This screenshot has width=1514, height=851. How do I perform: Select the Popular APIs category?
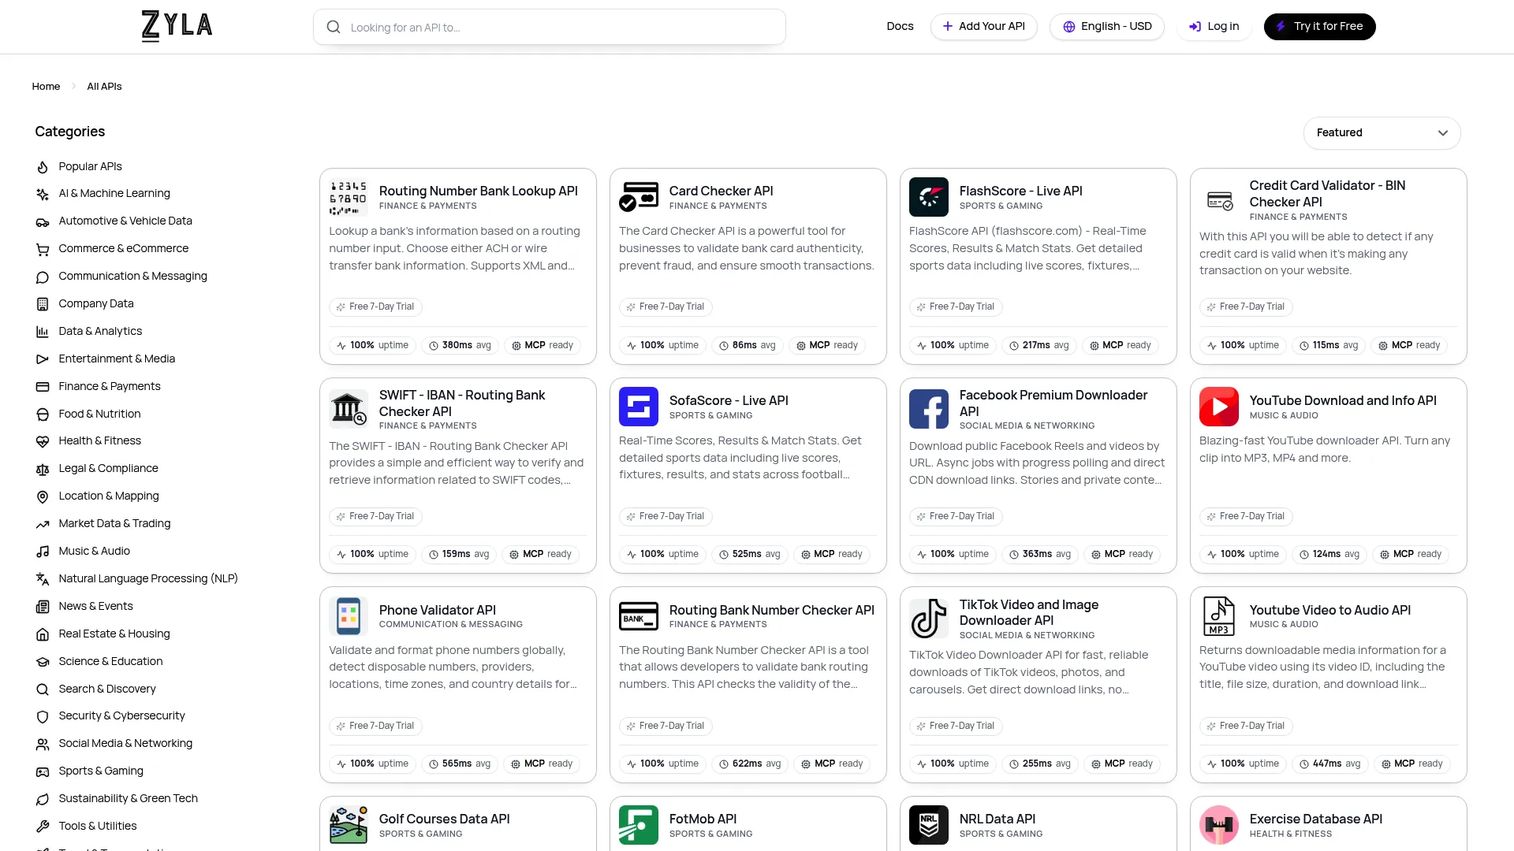point(90,167)
